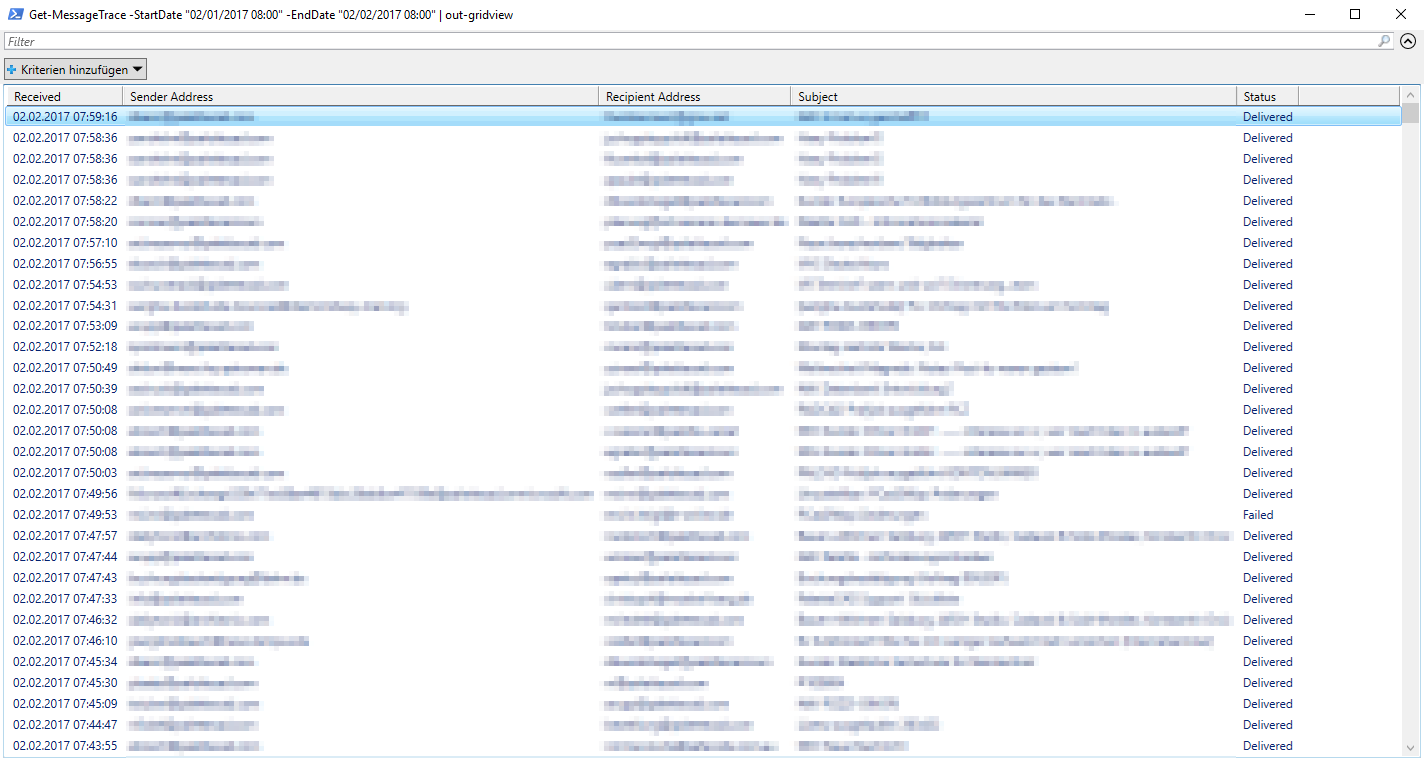1424x758 pixels.
Task: Click the blue plus icon beside Kriterien
Action: [x=12, y=69]
